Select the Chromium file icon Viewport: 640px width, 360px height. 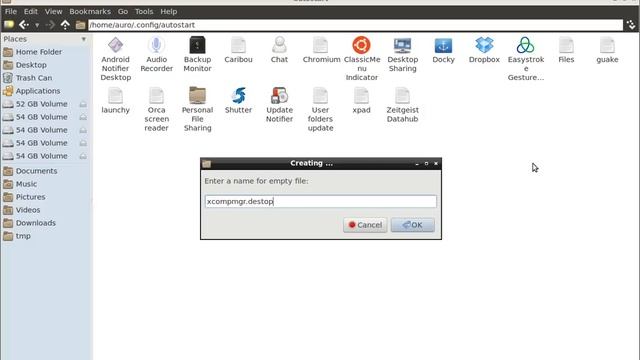coord(320,45)
